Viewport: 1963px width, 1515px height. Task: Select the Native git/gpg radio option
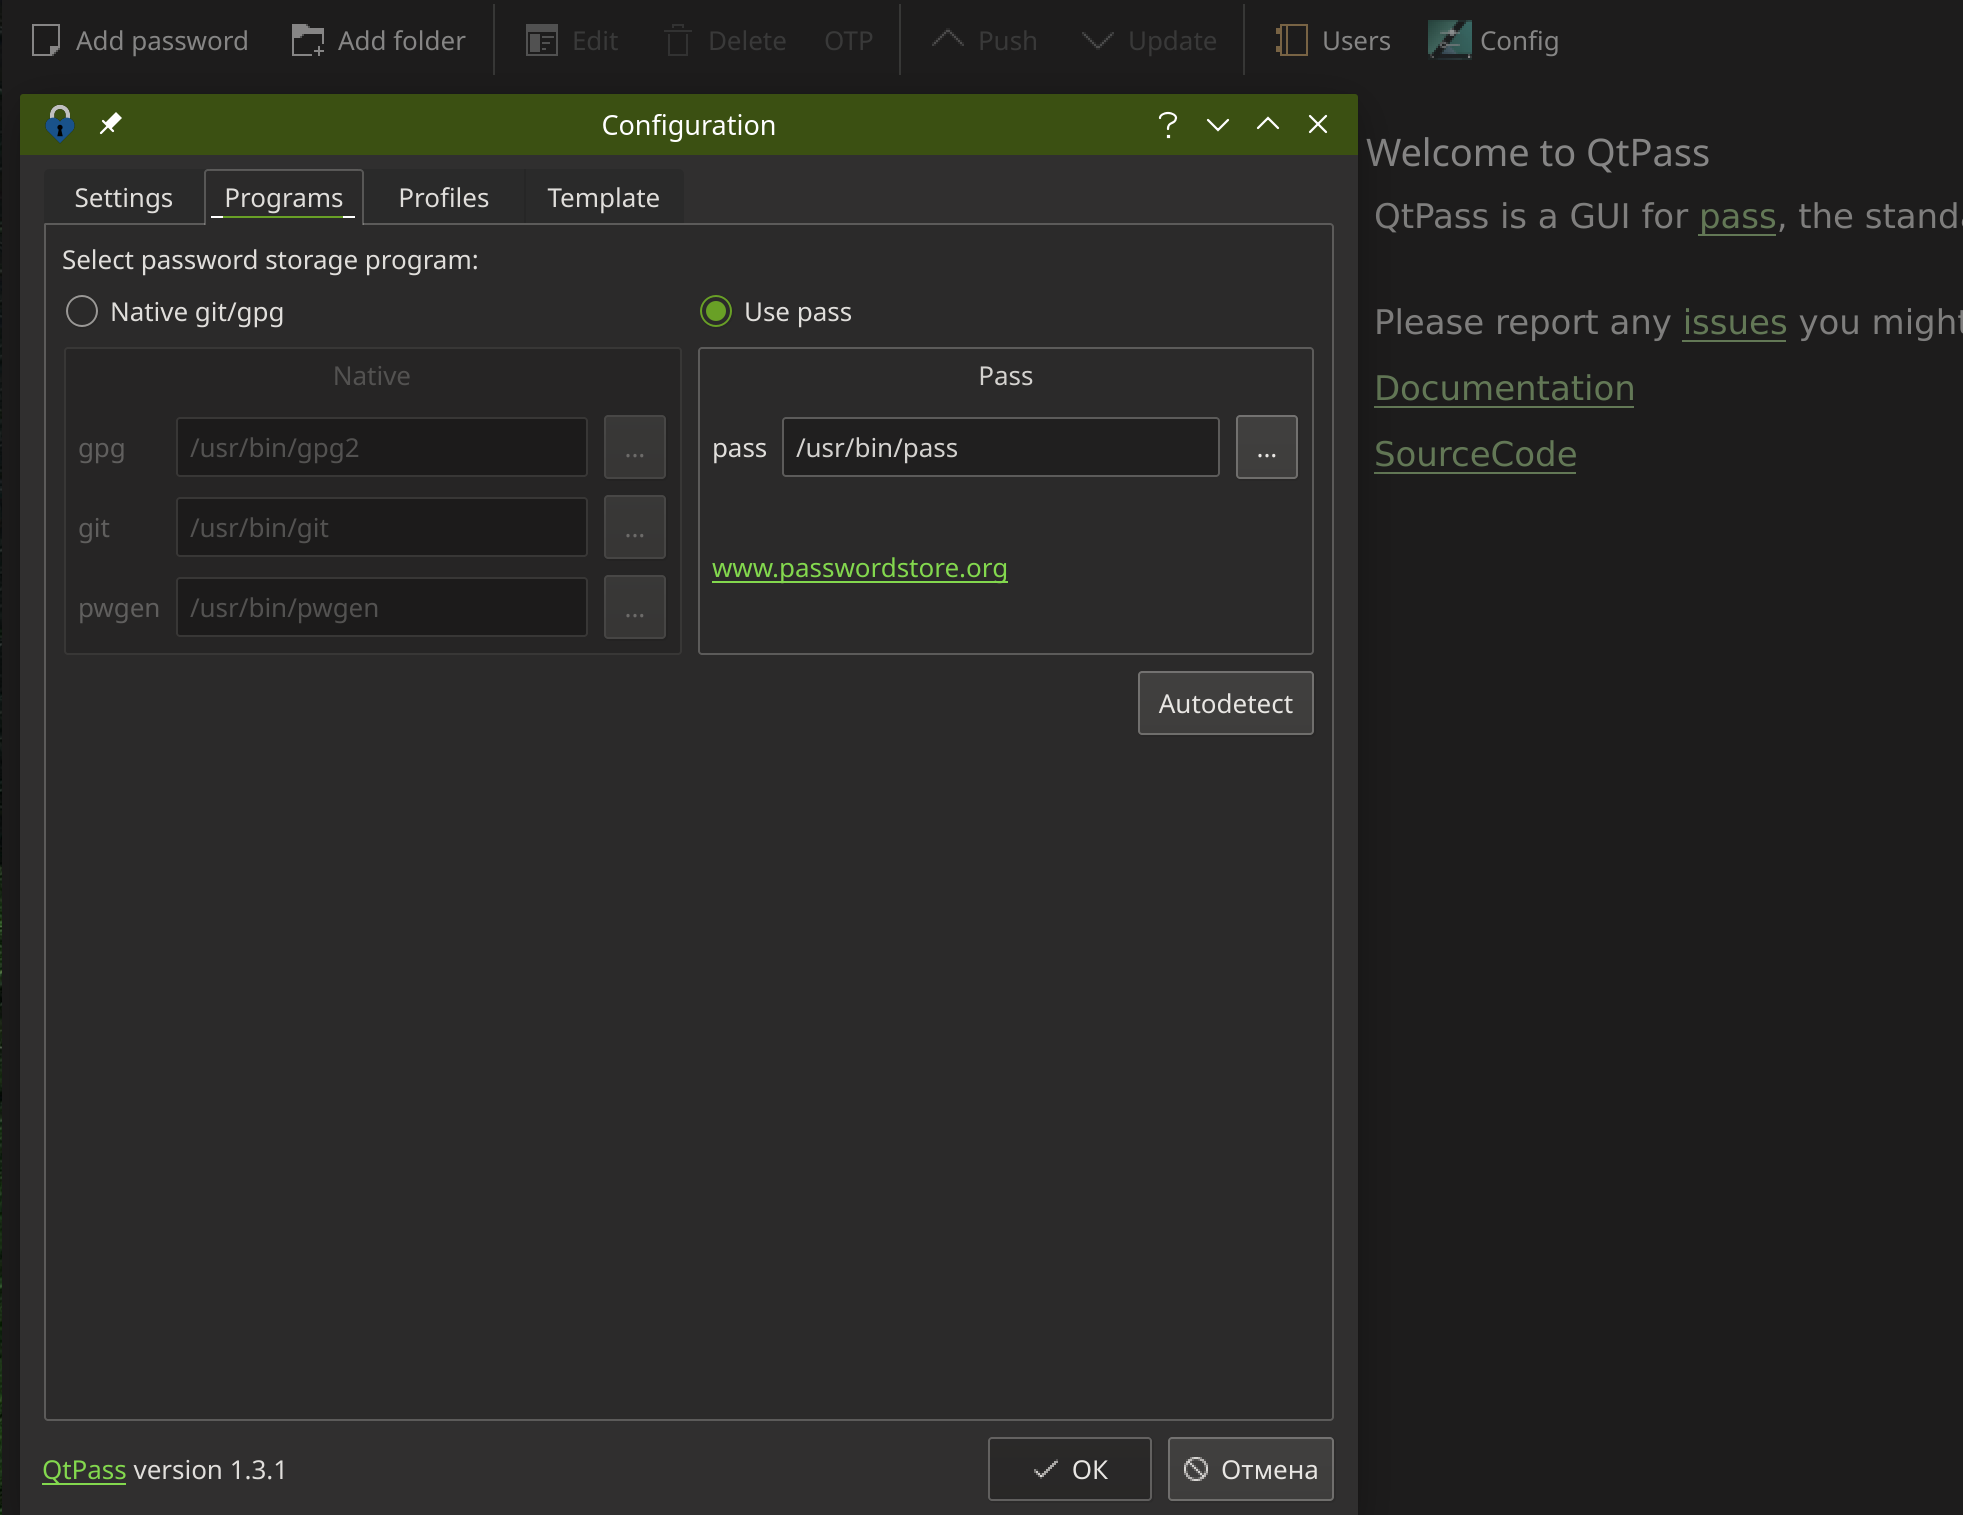pos(82,312)
